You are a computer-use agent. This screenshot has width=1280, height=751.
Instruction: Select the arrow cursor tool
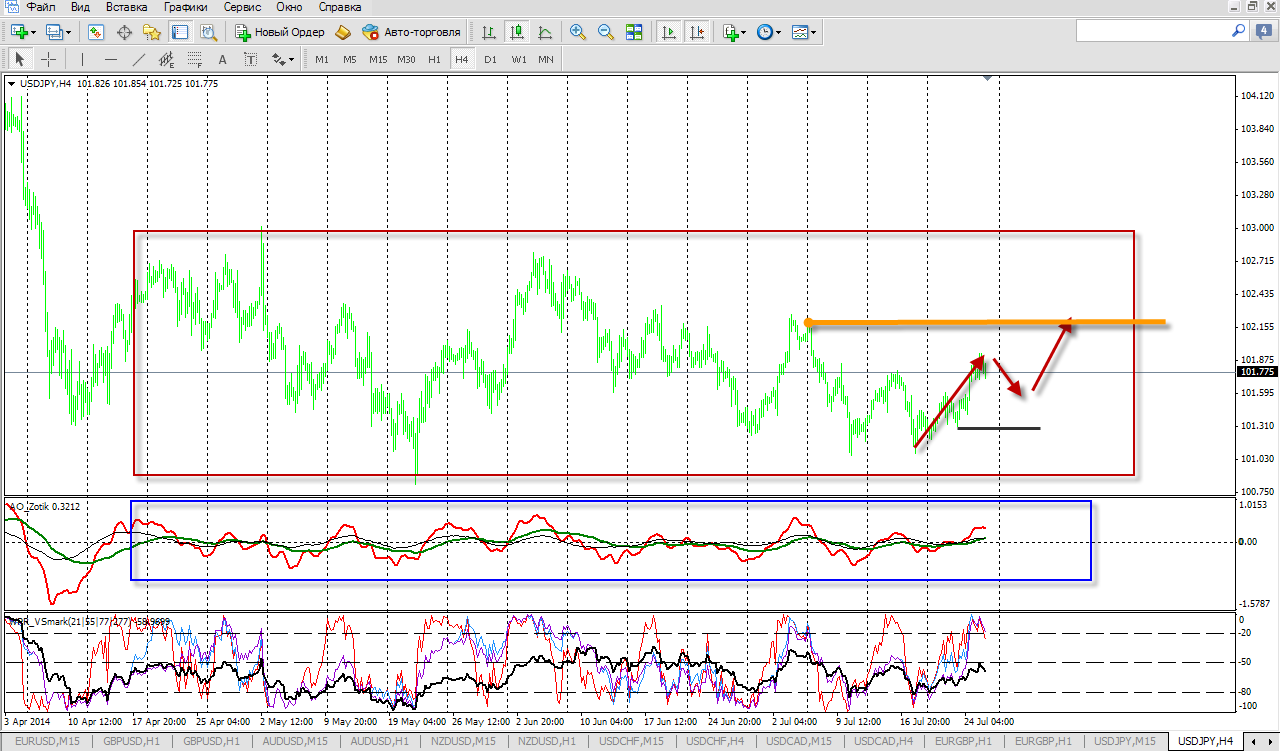[20, 59]
